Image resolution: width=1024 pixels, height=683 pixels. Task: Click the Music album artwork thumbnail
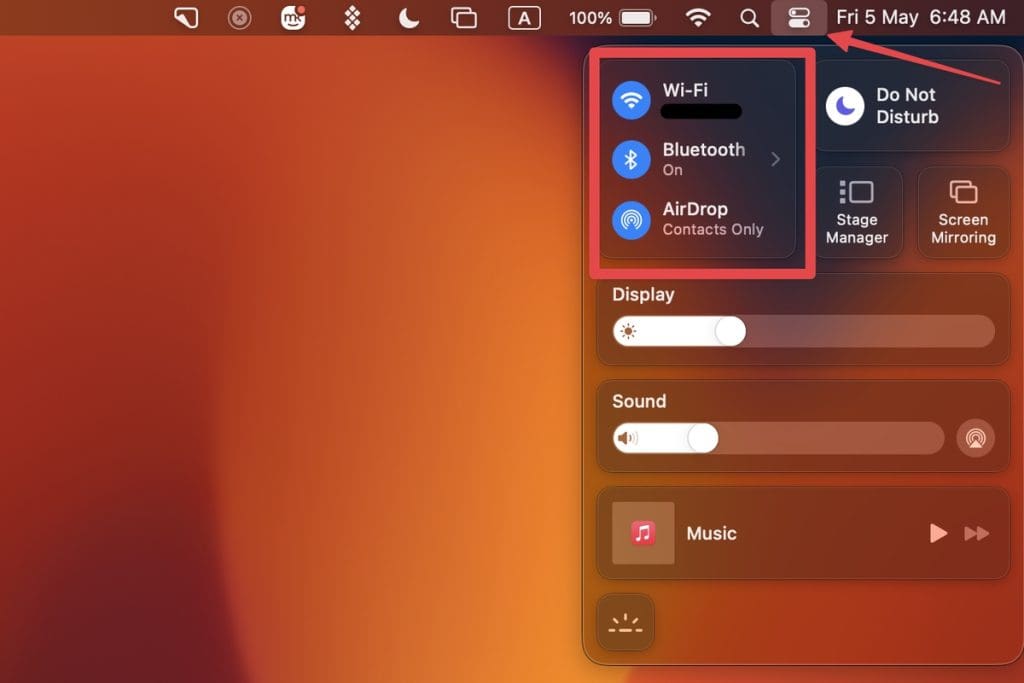click(x=643, y=533)
